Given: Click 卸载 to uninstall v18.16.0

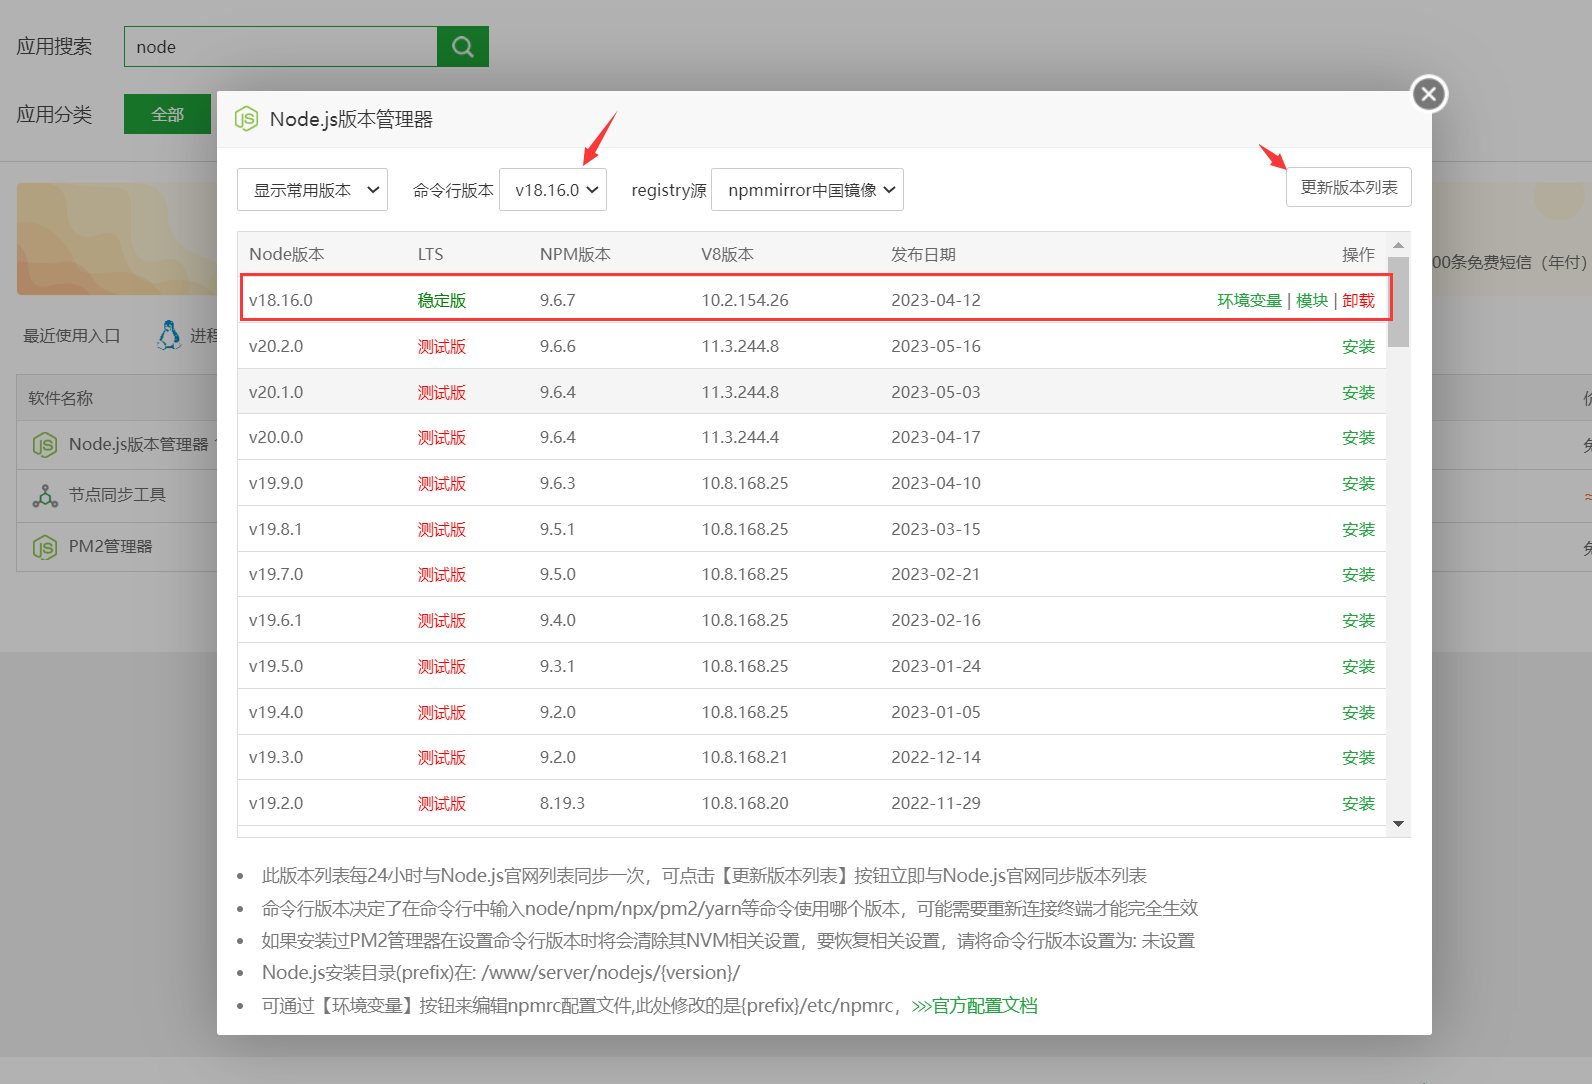Looking at the screenshot, I should click(x=1358, y=301).
